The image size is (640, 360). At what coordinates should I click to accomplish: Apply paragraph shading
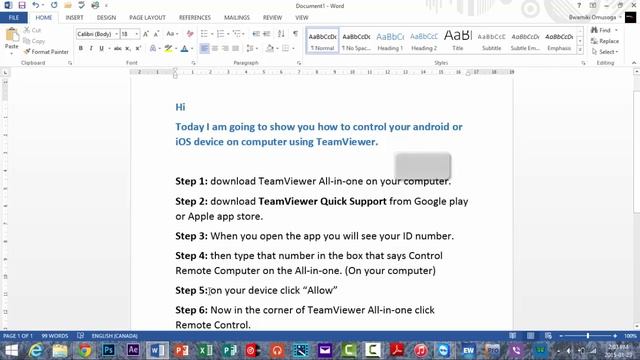pyautogui.click(x=269, y=49)
